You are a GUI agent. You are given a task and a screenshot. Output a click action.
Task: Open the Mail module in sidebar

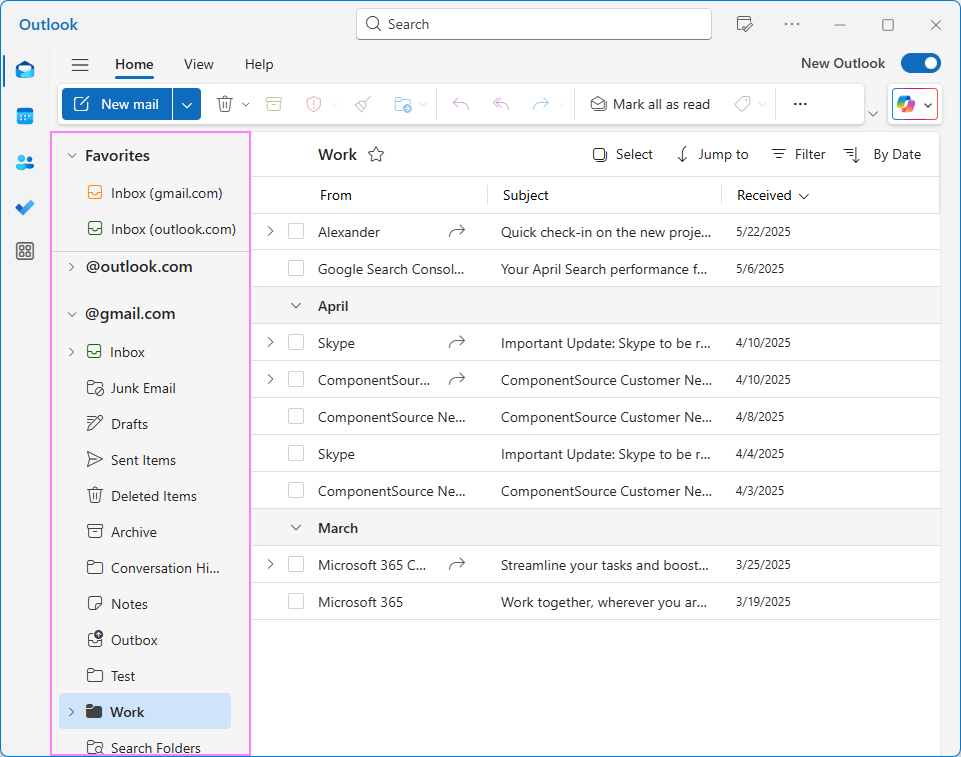(x=25, y=70)
